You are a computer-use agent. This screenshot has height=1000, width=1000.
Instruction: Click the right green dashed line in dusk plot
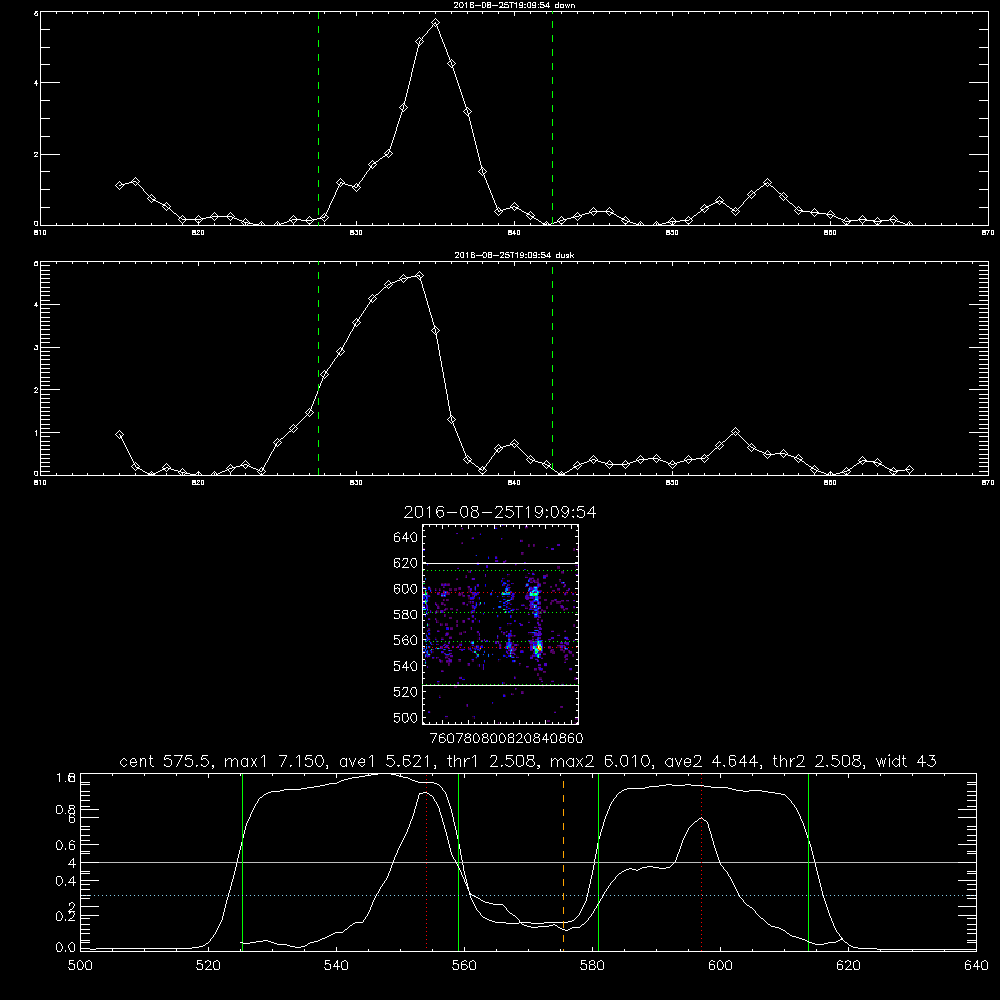coord(552,369)
